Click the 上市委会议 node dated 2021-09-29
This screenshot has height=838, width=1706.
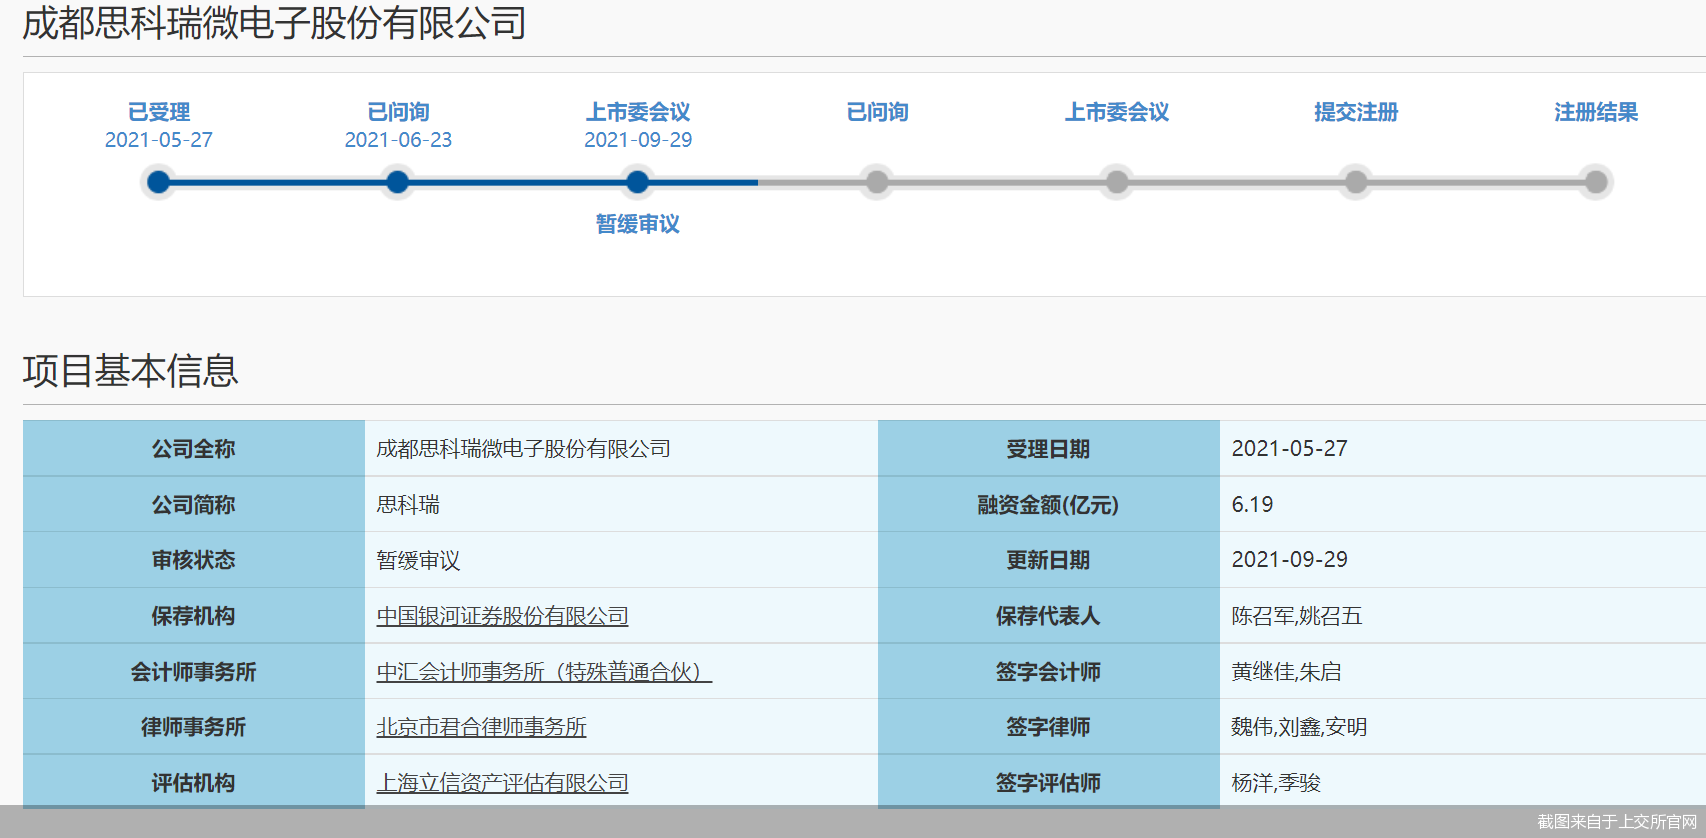(x=637, y=182)
